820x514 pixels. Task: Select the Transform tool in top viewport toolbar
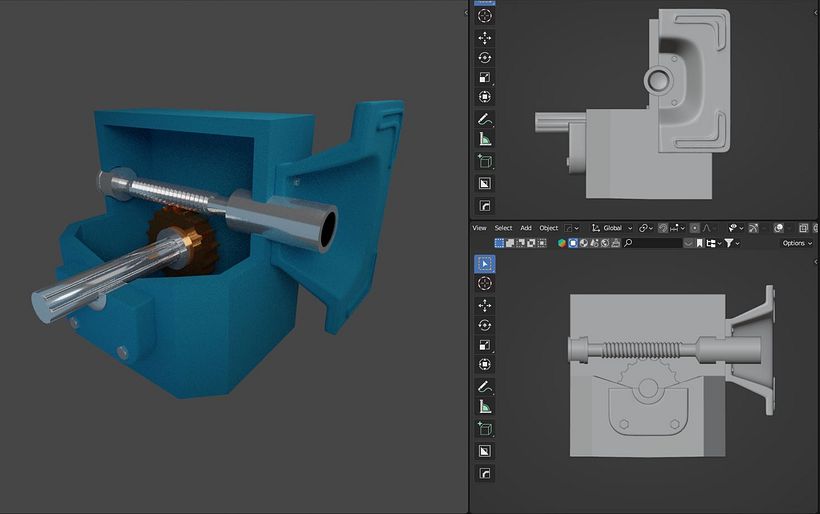485,97
